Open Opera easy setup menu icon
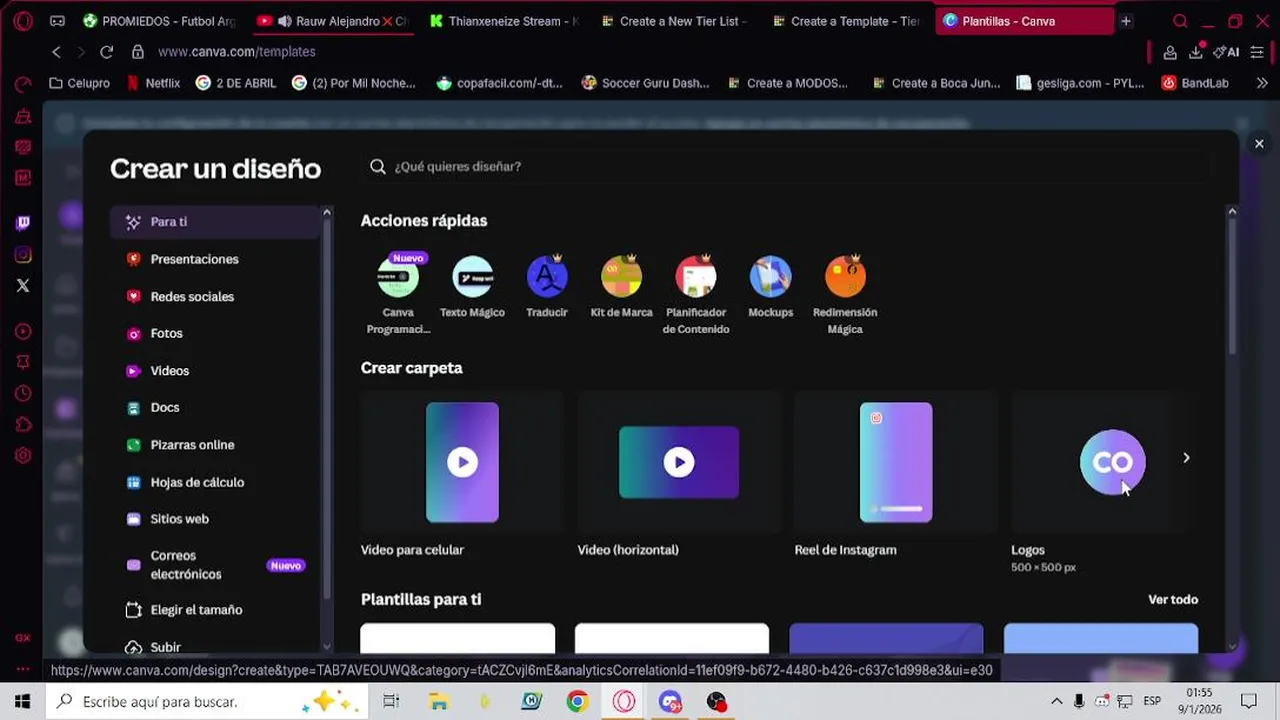Screen dimensions: 1280x720 pyautogui.click(x=1257, y=52)
